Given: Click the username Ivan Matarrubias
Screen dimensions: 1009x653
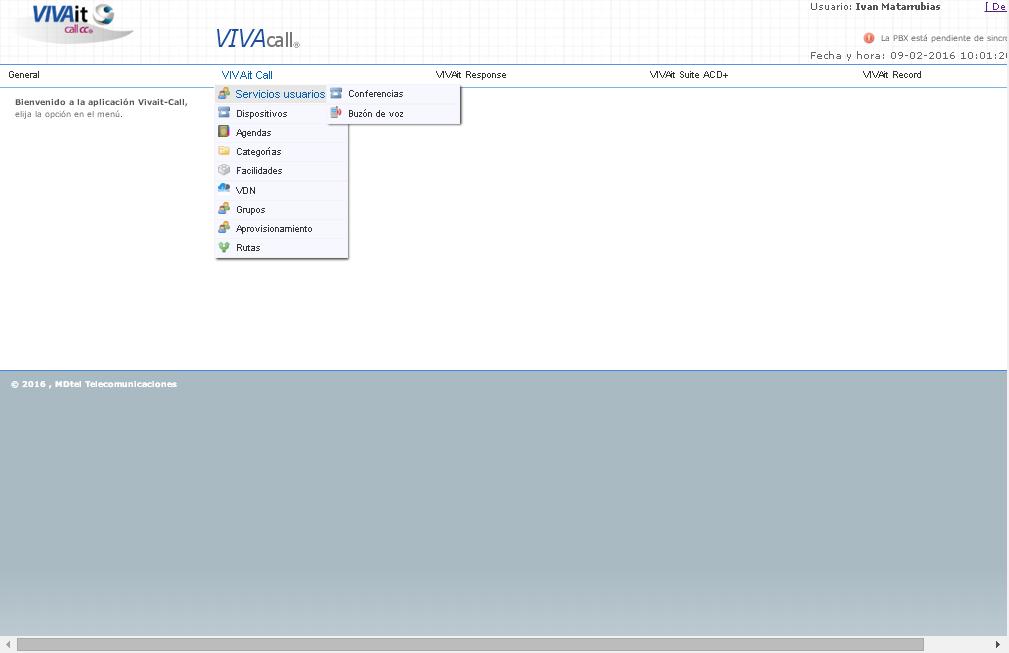Looking at the screenshot, I should [x=898, y=7].
